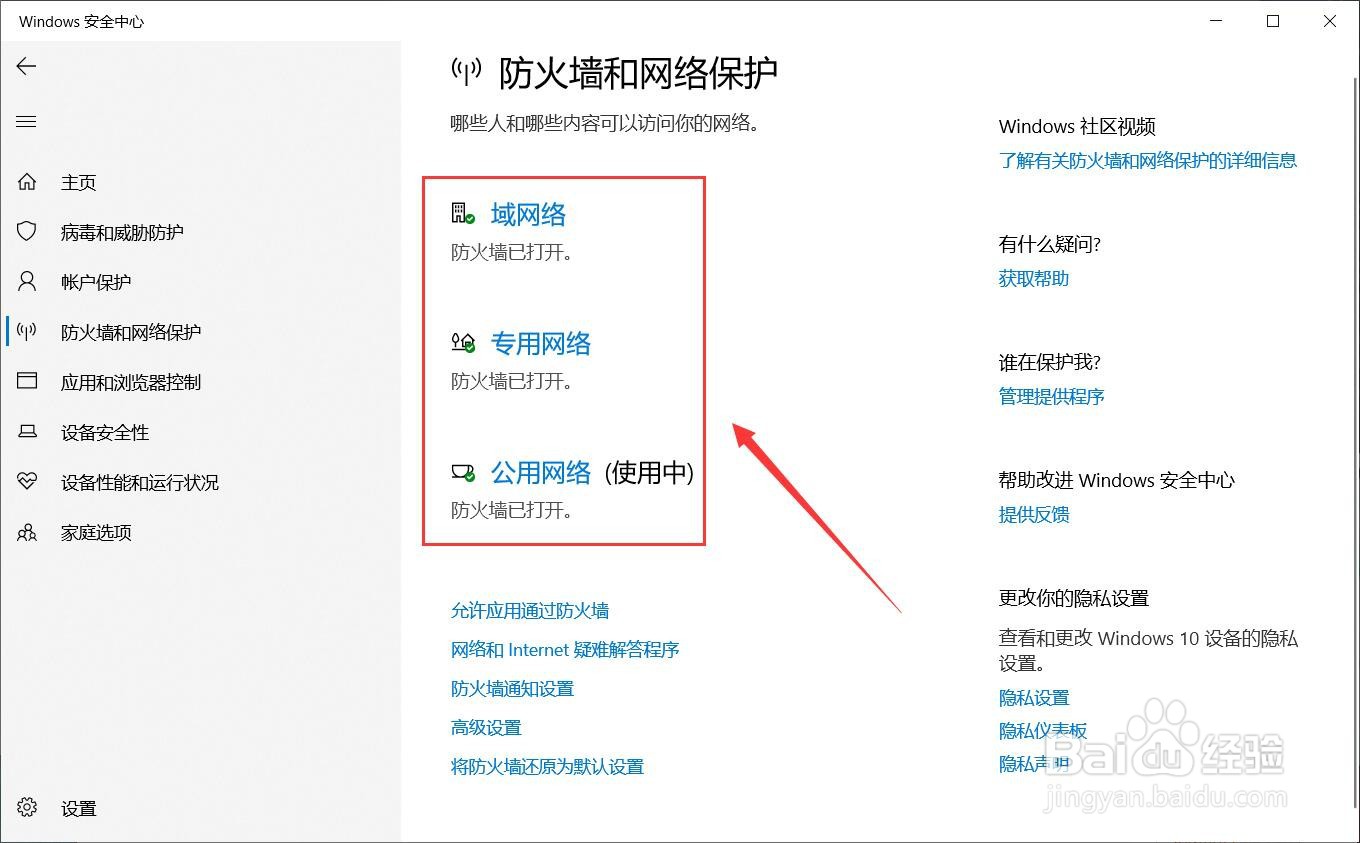Click the 设备安全性 laptop icon
This screenshot has width=1360, height=843.
(26, 432)
